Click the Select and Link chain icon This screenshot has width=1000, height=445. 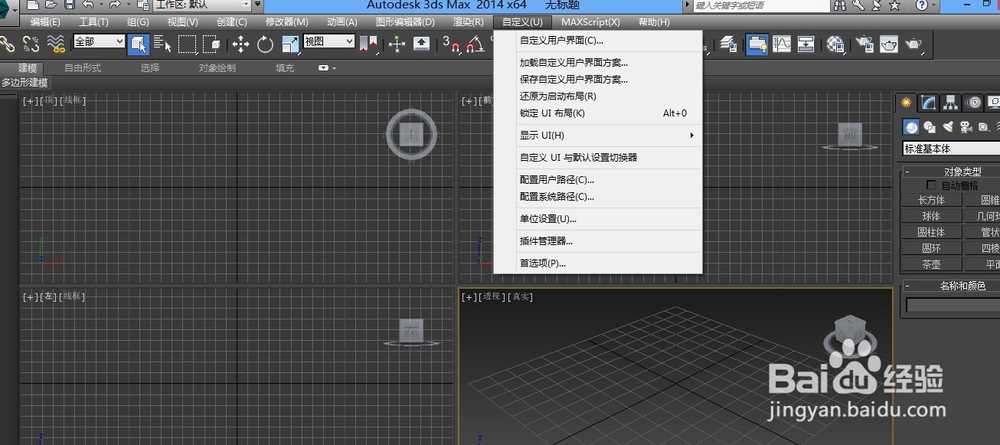pos(7,44)
